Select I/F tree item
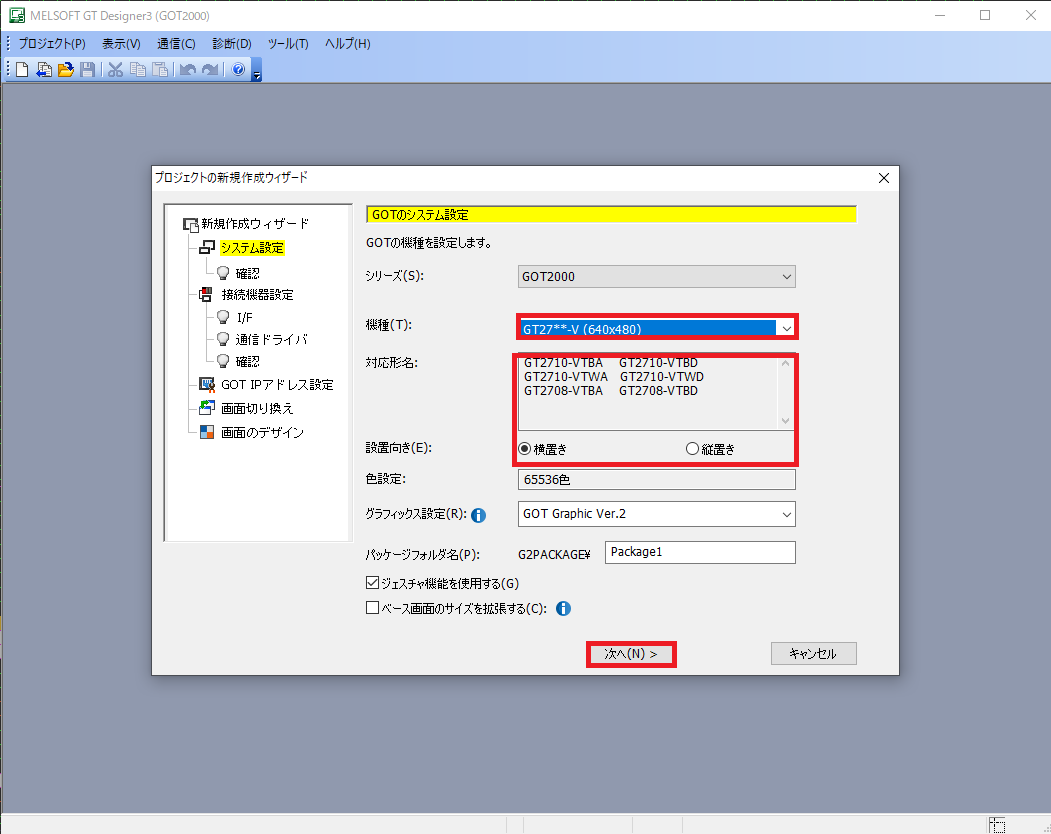This screenshot has width=1051, height=834. tap(245, 317)
